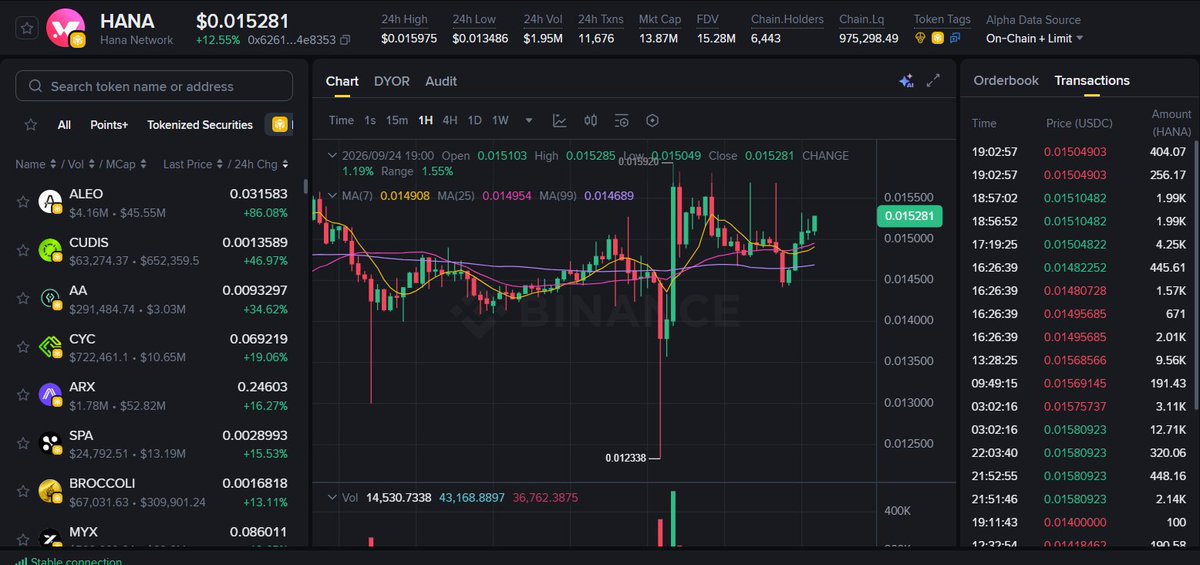Copy the contract address 0x6261...4e8353
This screenshot has height=565, width=1200.
click(x=345, y=40)
